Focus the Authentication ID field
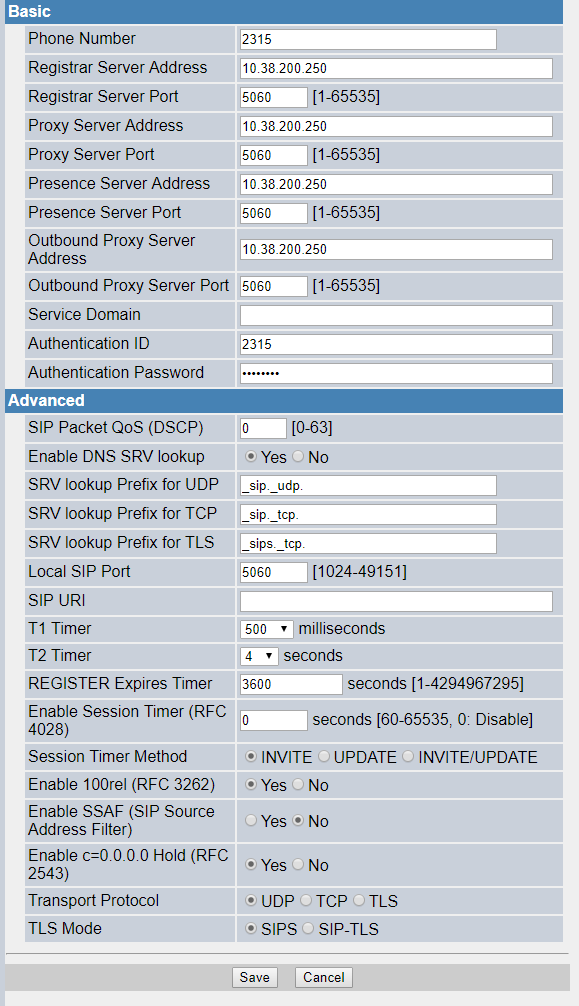 (396, 344)
